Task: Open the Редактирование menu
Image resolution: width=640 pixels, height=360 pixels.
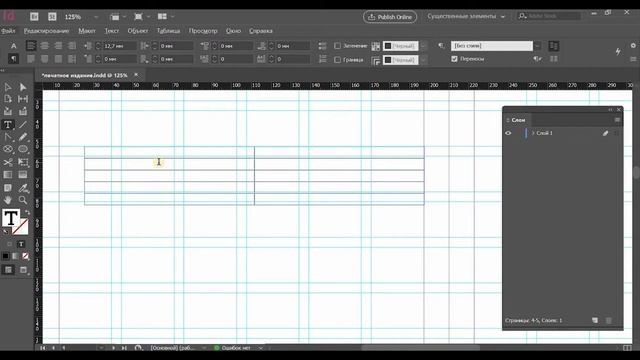Action: click(46, 31)
